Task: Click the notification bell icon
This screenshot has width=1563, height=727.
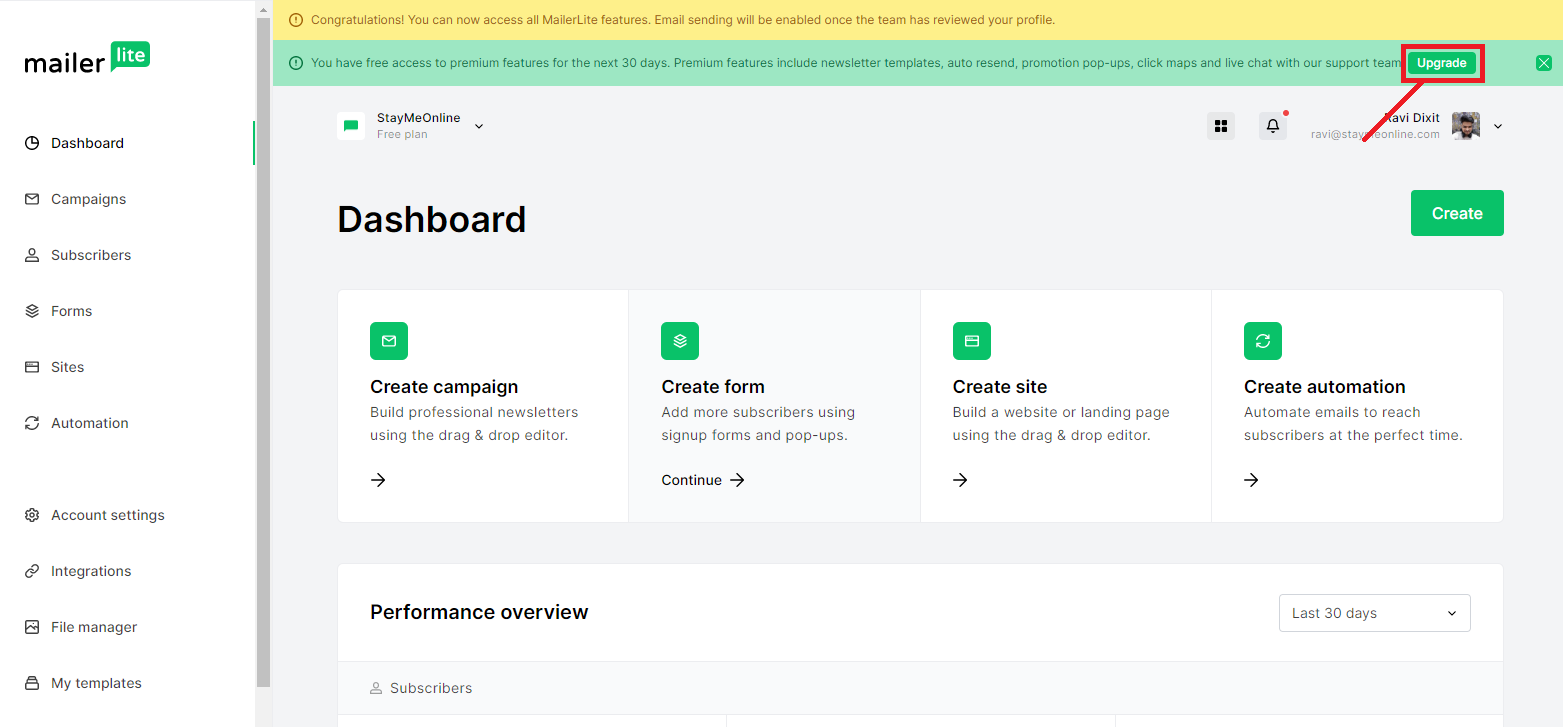Action: (x=1272, y=126)
